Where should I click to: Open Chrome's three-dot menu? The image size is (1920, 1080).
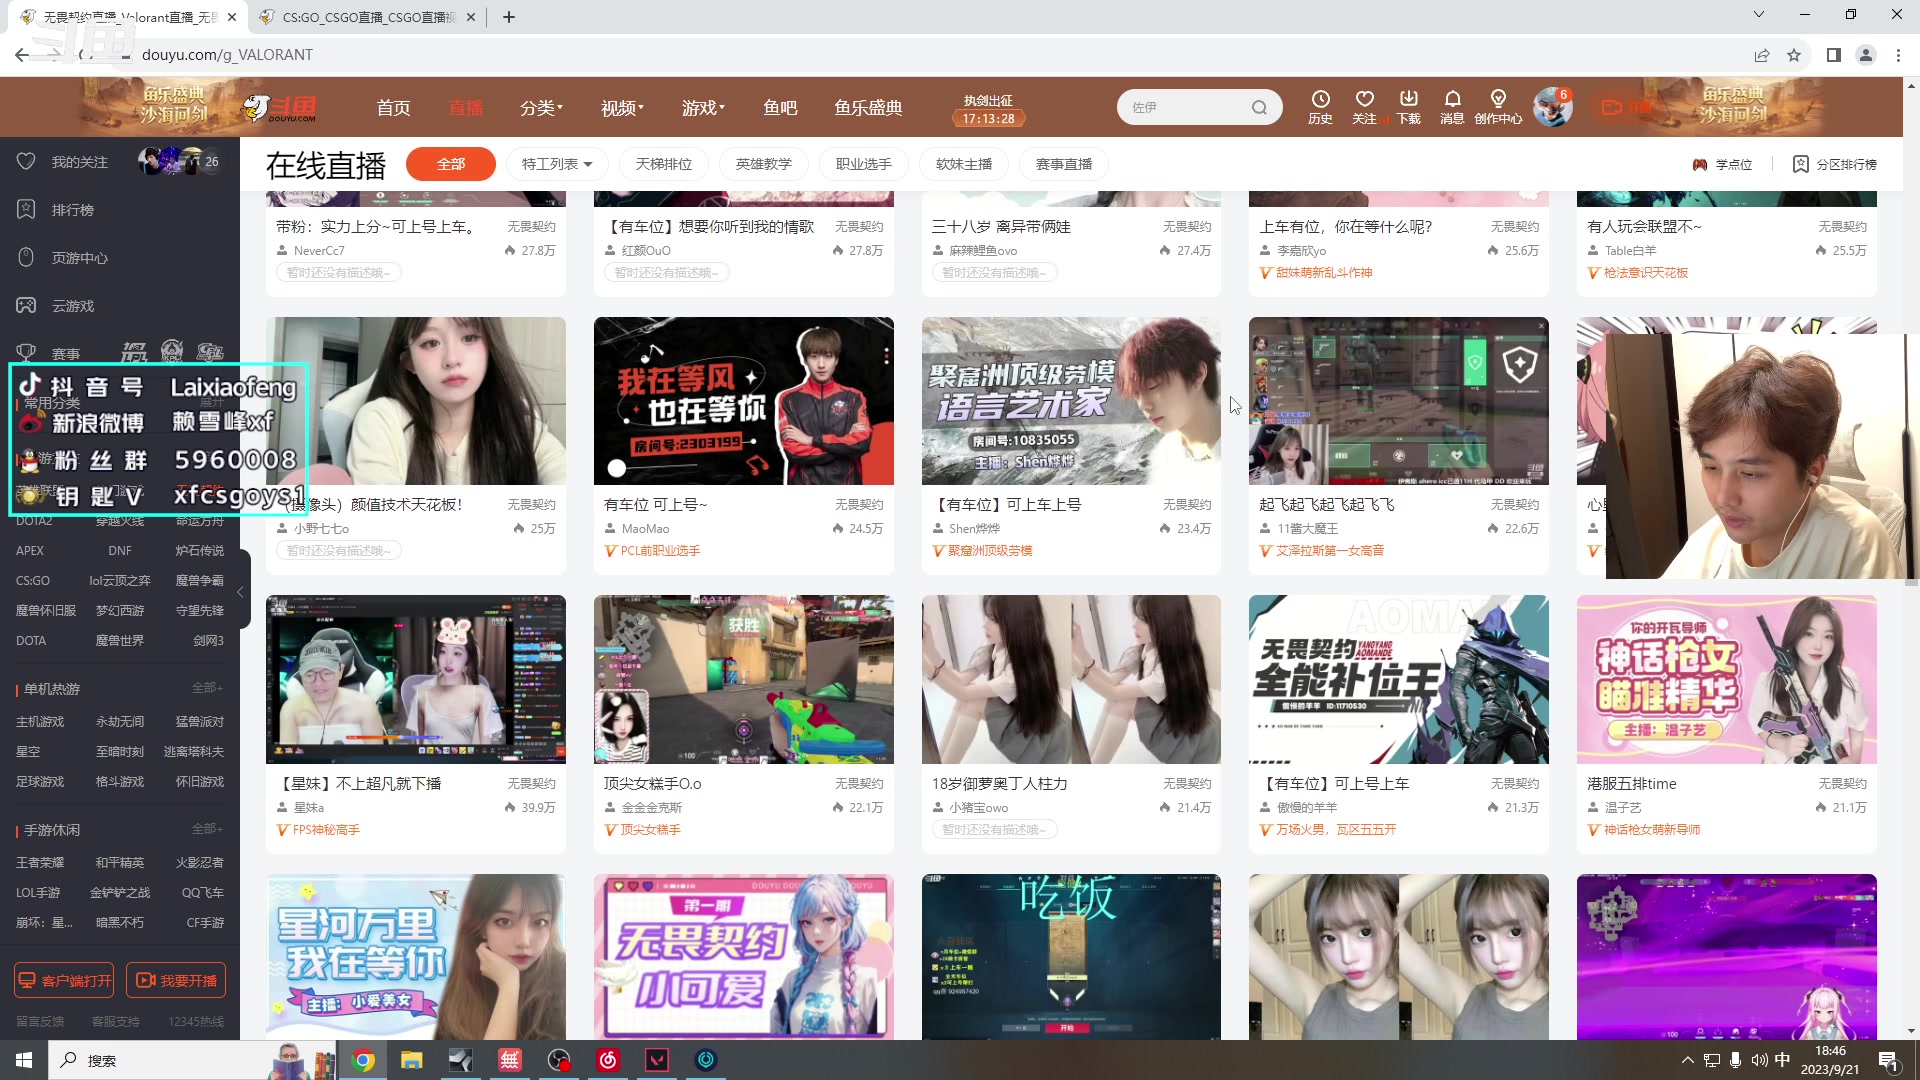point(1898,55)
